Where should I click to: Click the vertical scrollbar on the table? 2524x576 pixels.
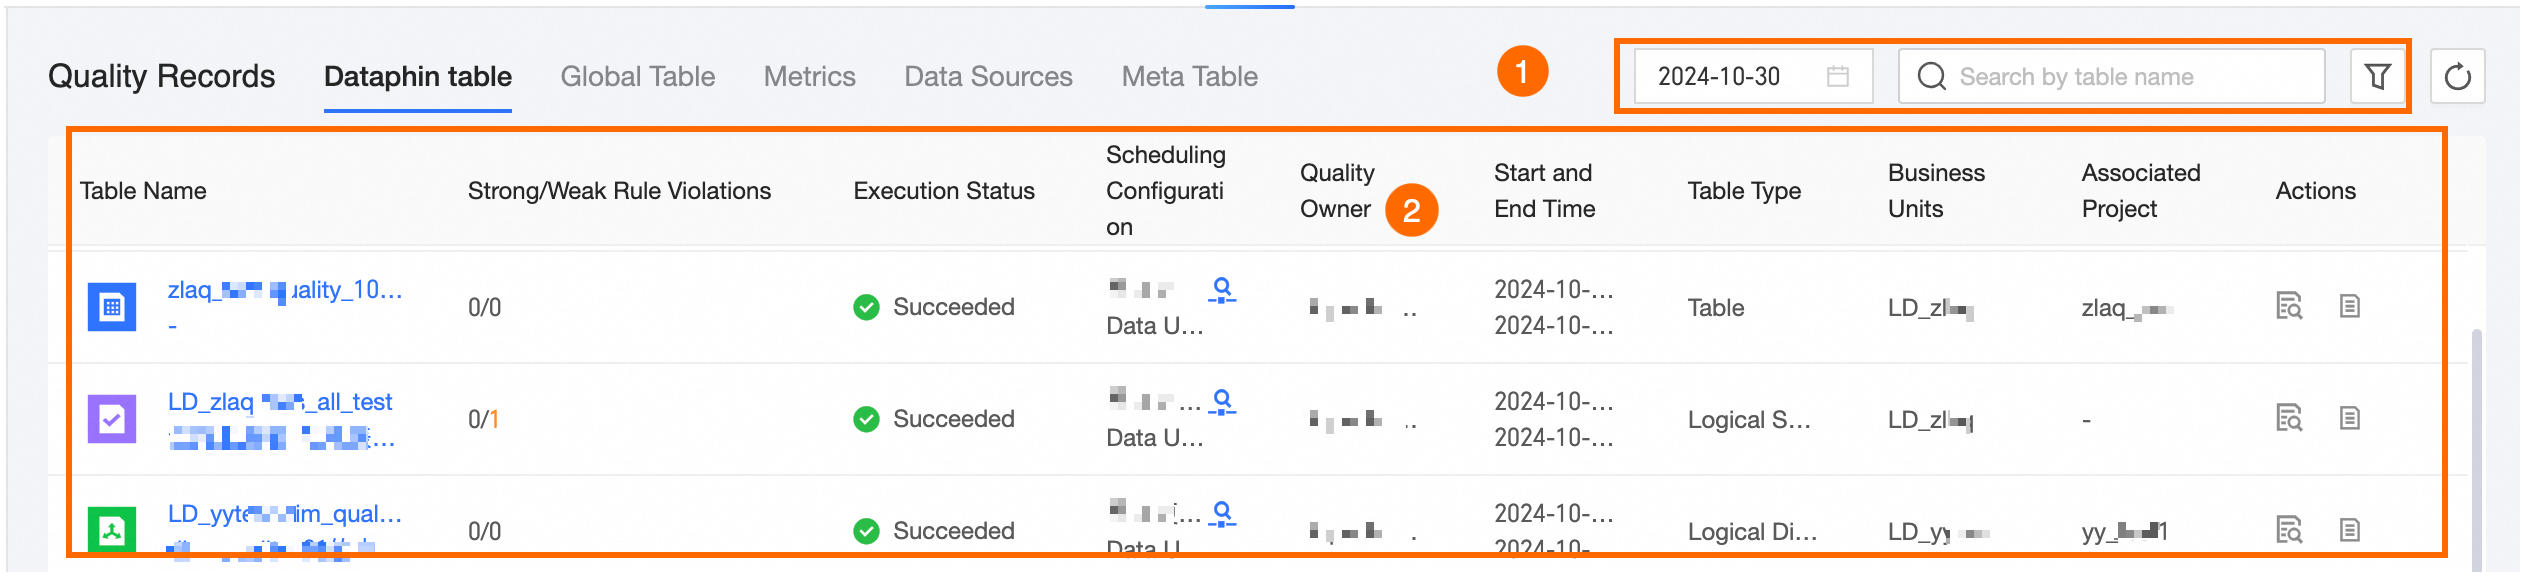coord(2476,450)
